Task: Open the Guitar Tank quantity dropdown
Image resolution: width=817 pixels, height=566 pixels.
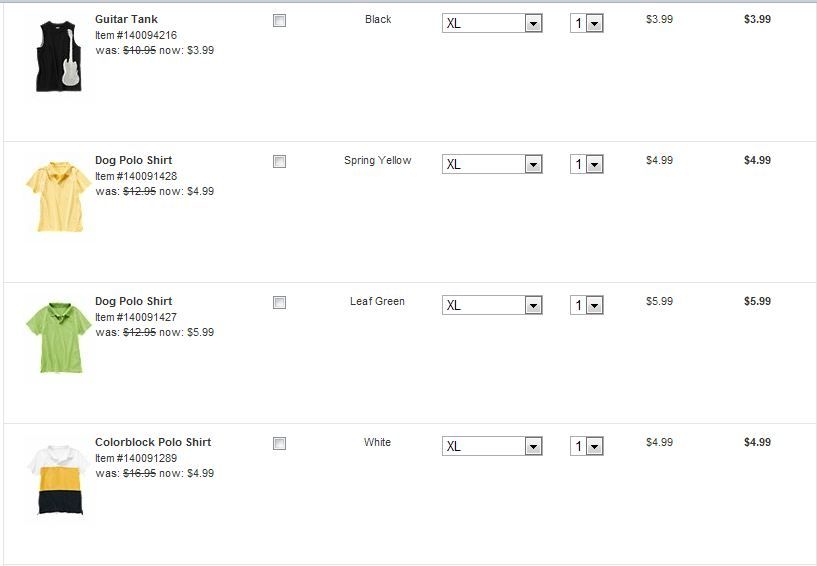Action: pyautogui.click(x=587, y=23)
